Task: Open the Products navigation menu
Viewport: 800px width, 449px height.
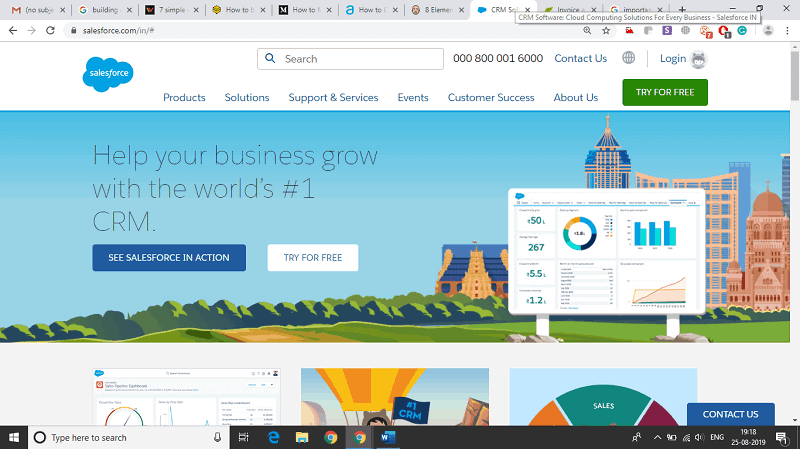Action: click(x=184, y=97)
